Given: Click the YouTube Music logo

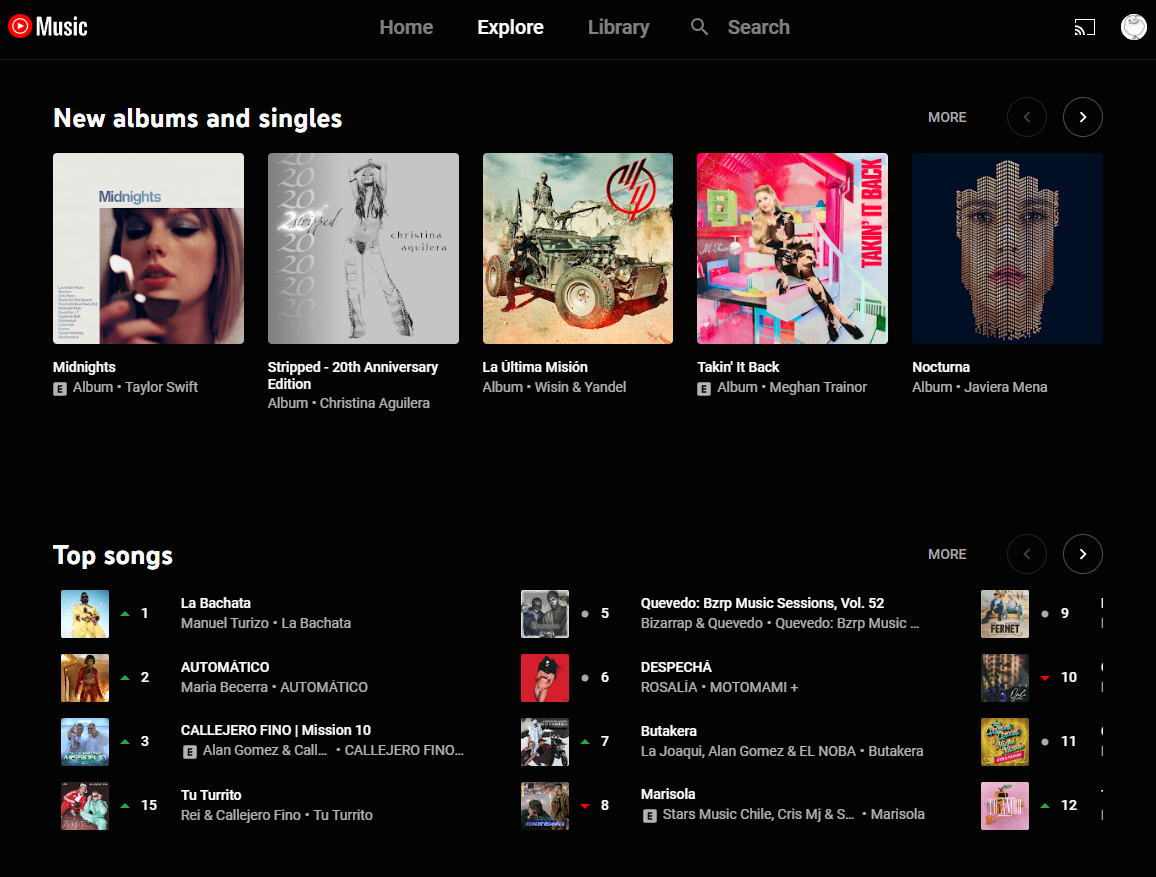Looking at the screenshot, I should (48, 27).
